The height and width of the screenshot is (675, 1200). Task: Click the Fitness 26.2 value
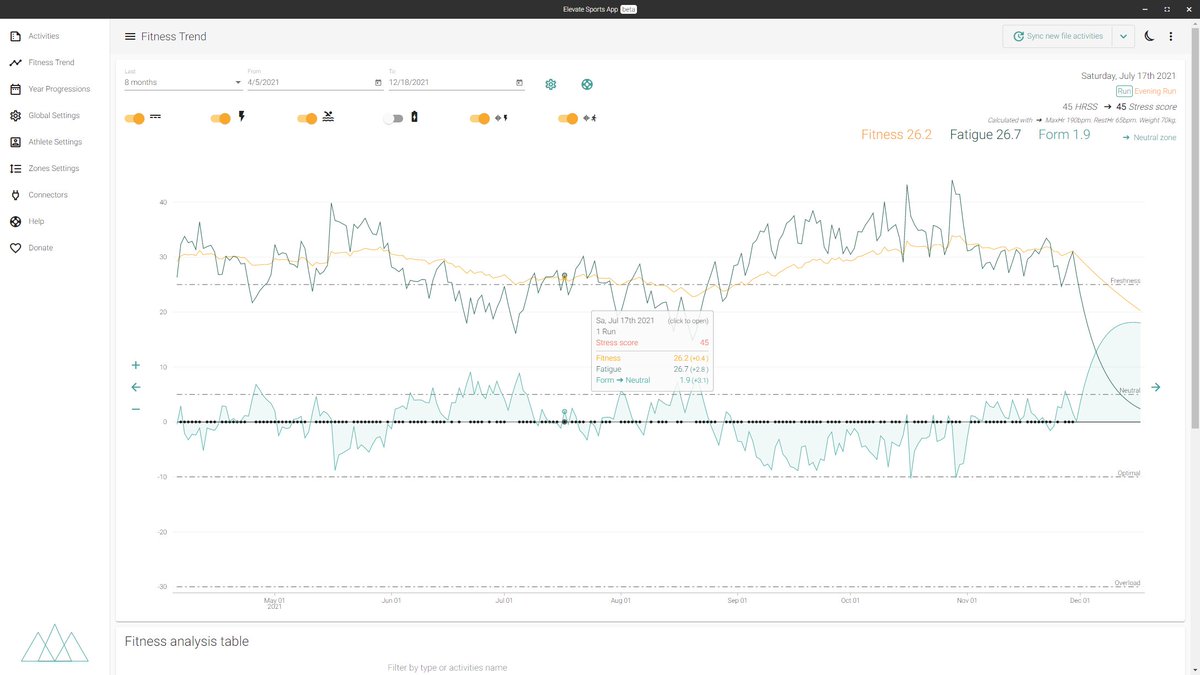point(896,134)
